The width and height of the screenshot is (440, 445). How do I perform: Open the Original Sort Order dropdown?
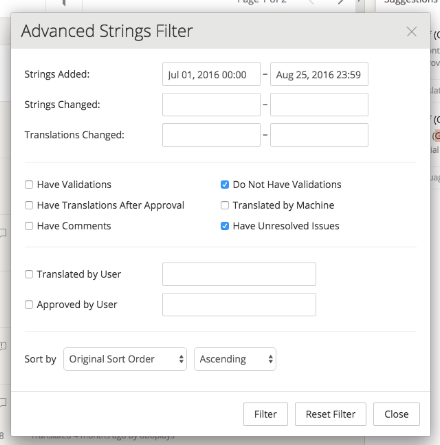pos(125,359)
